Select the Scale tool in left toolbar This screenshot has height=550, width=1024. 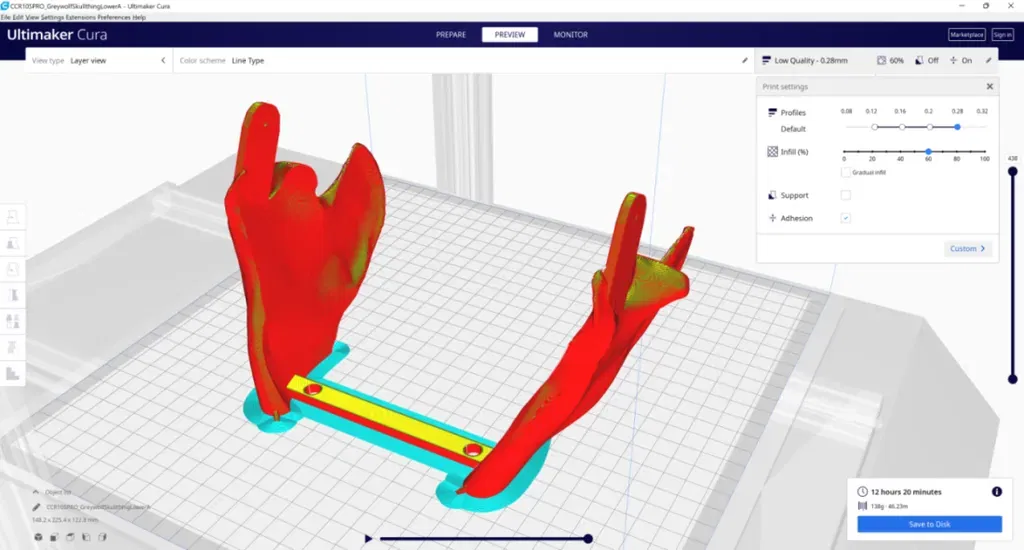point(12,244)
